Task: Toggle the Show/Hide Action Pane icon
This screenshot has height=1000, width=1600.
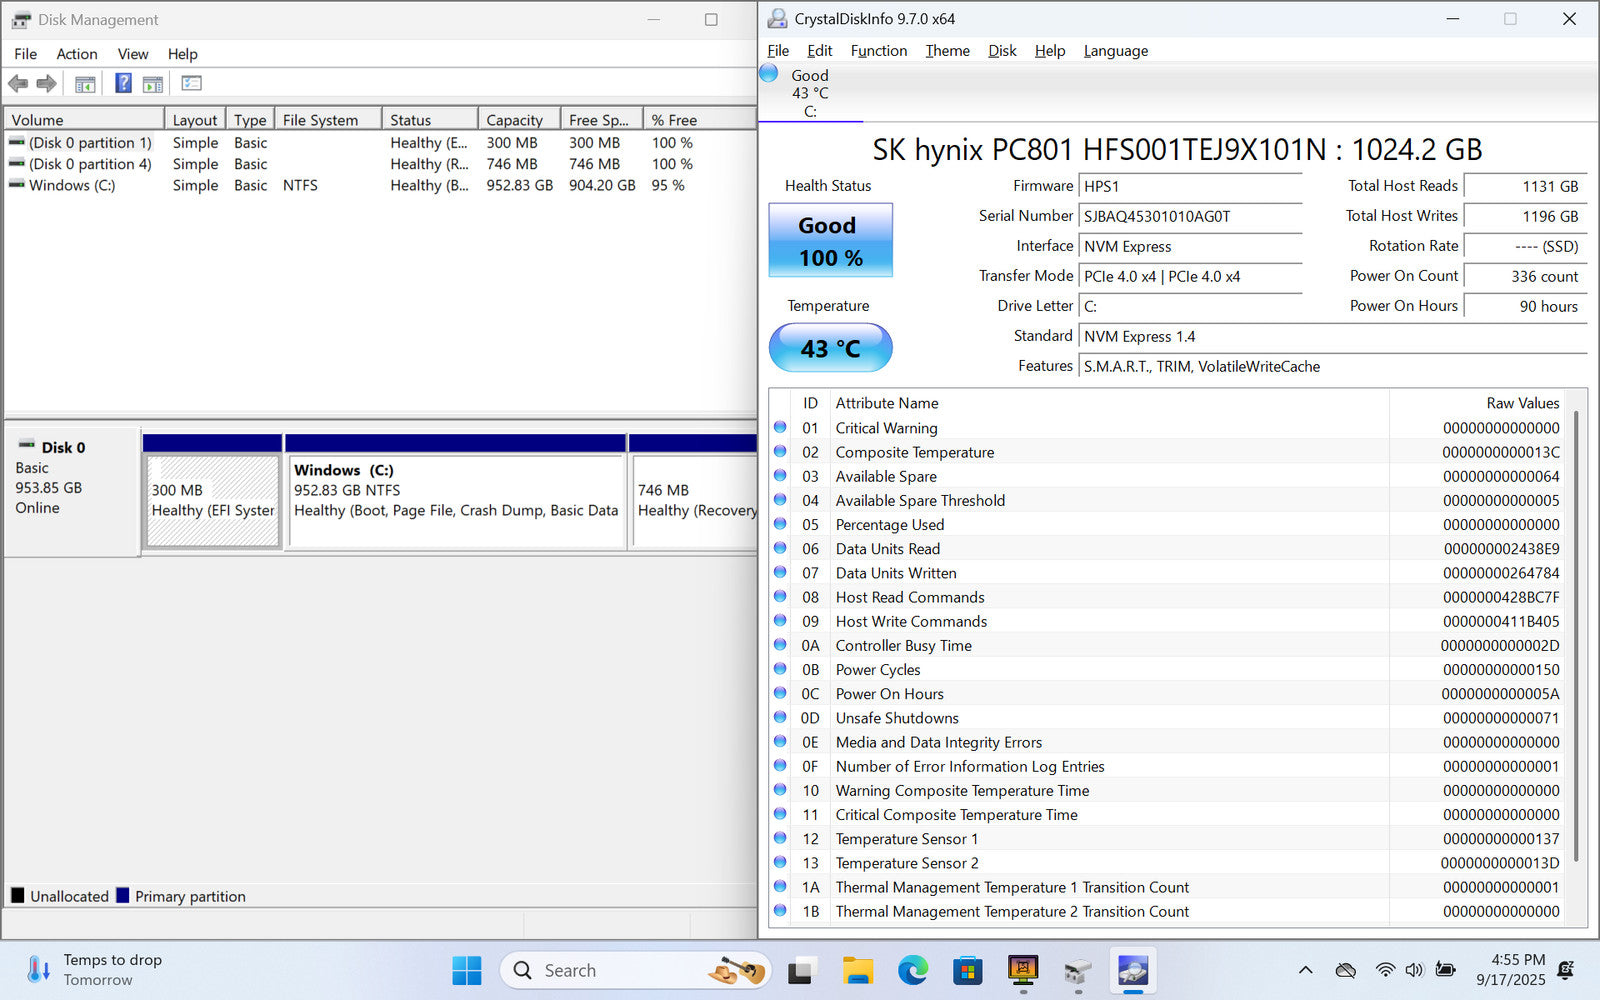Action: (x=153, y=84)
